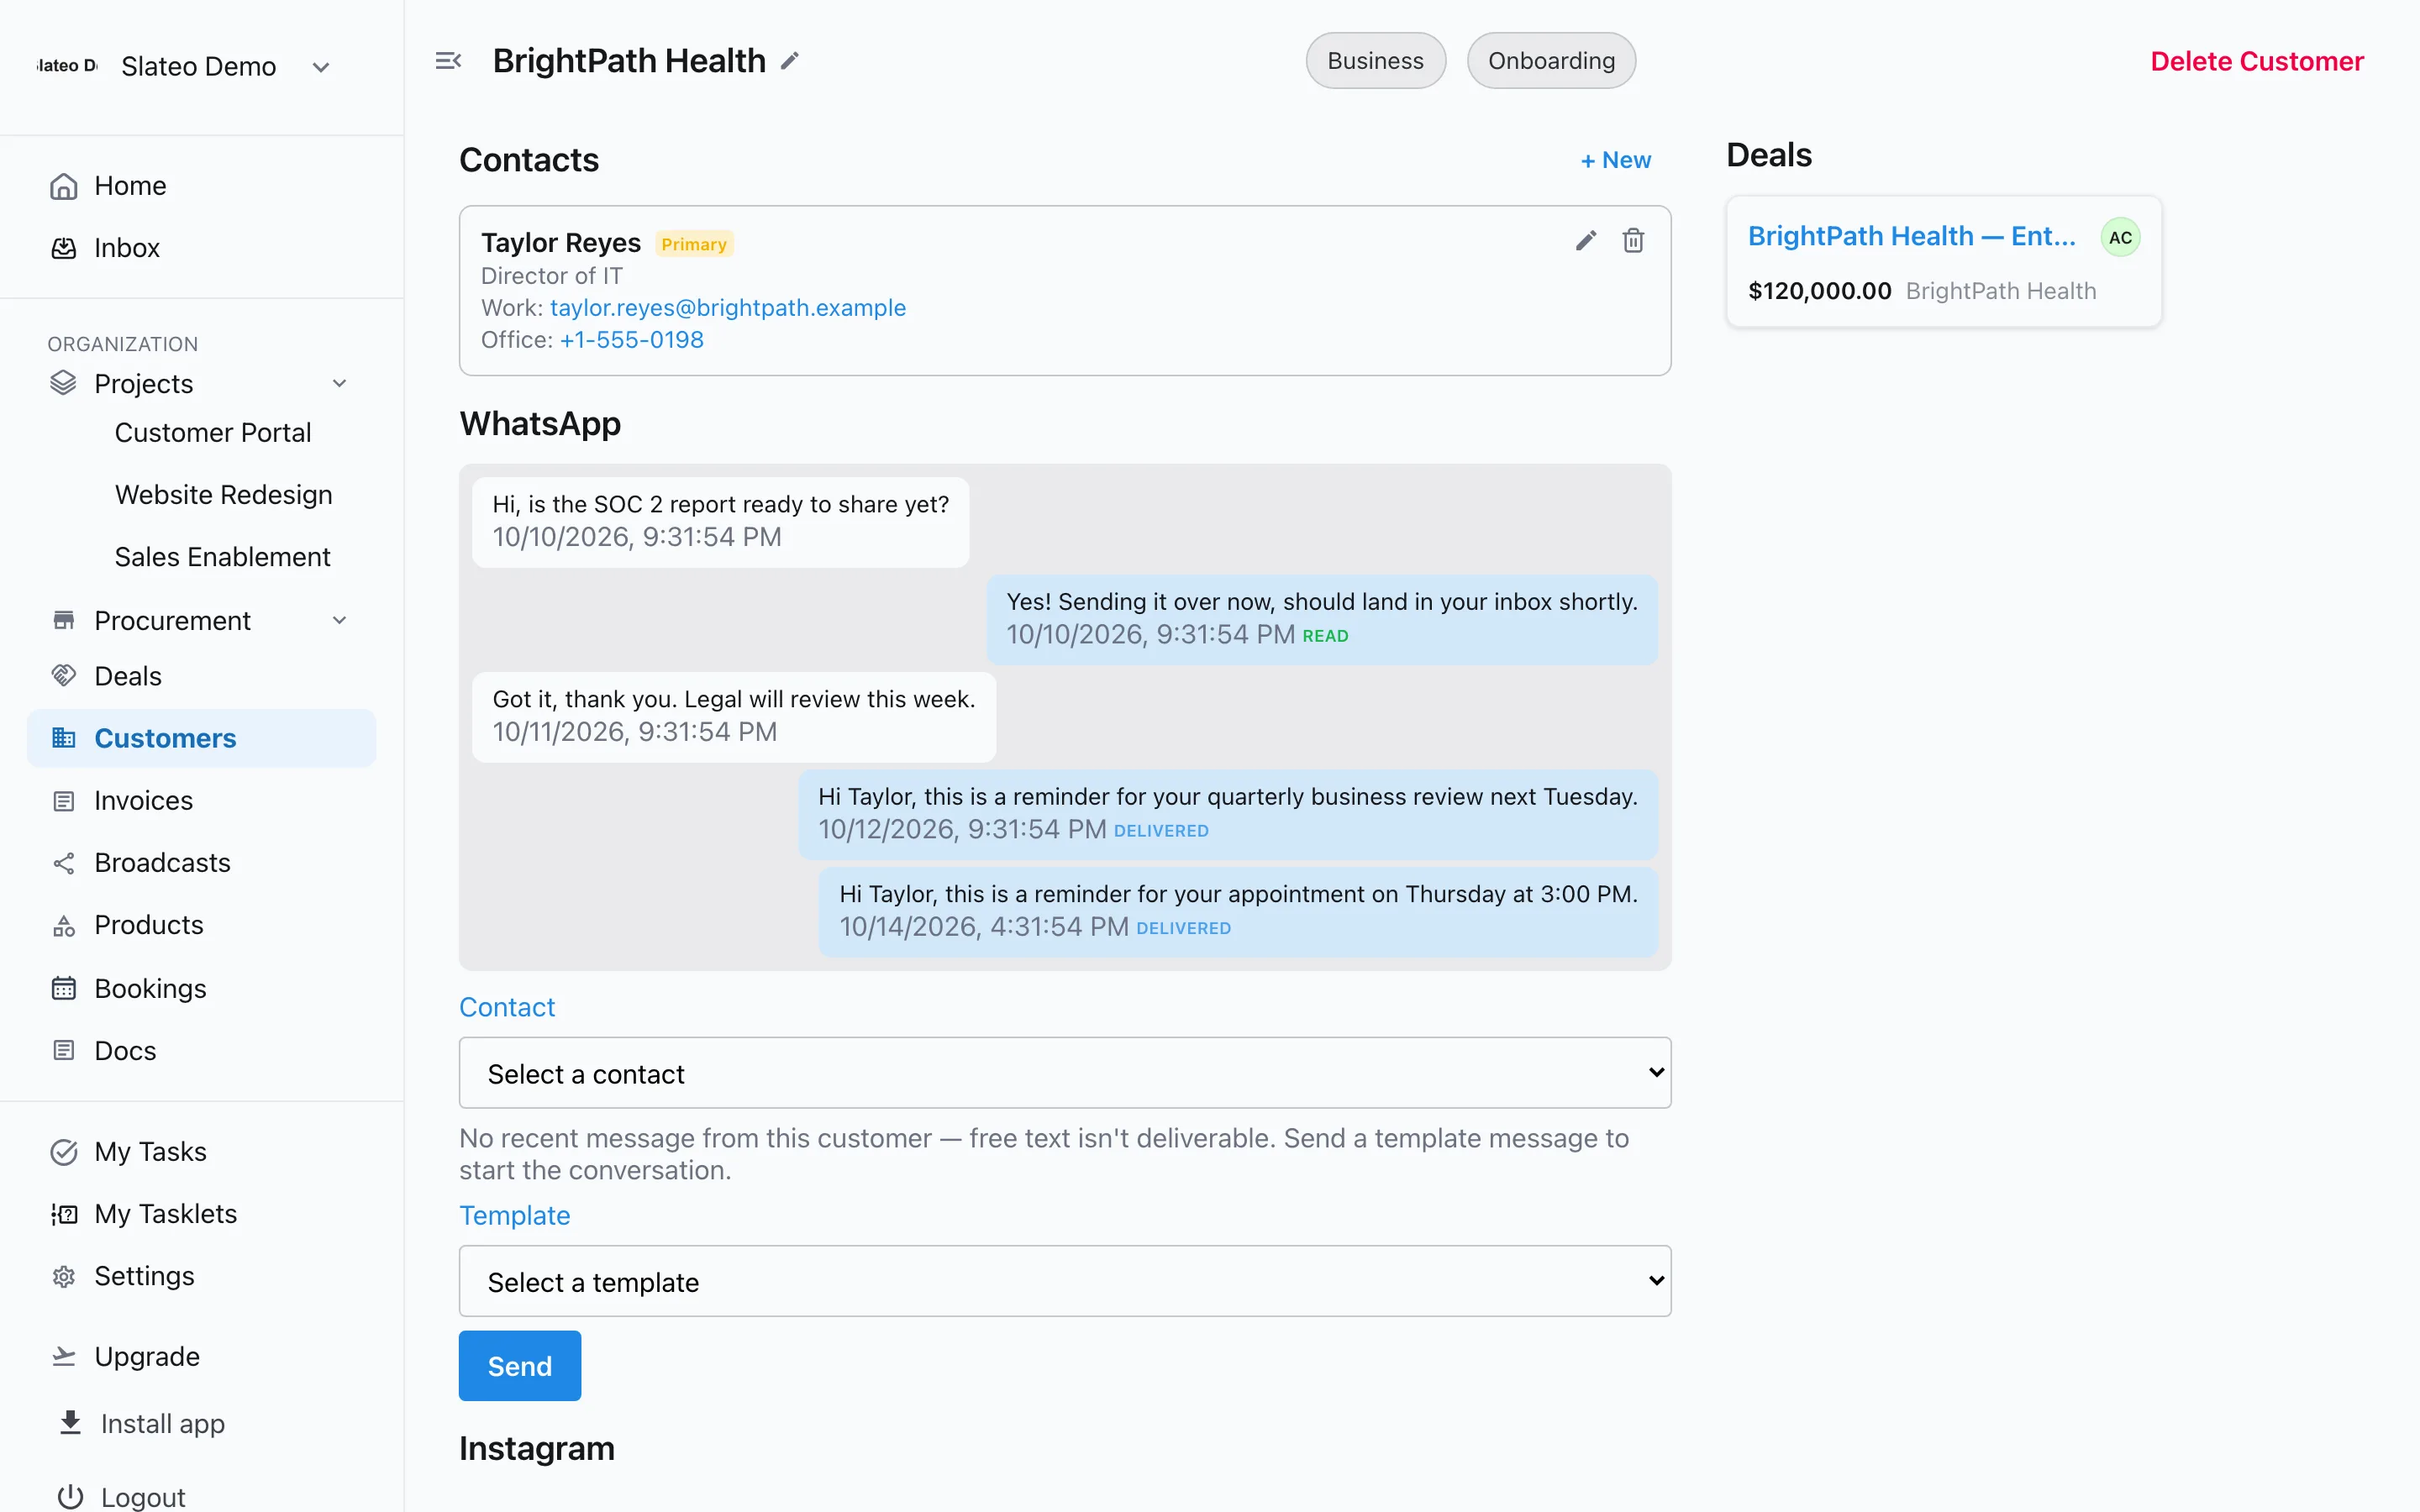Viewport: 2420px width, 1512px height.
Task: Expand the Procurement section chevron
Action: point(340,620)
